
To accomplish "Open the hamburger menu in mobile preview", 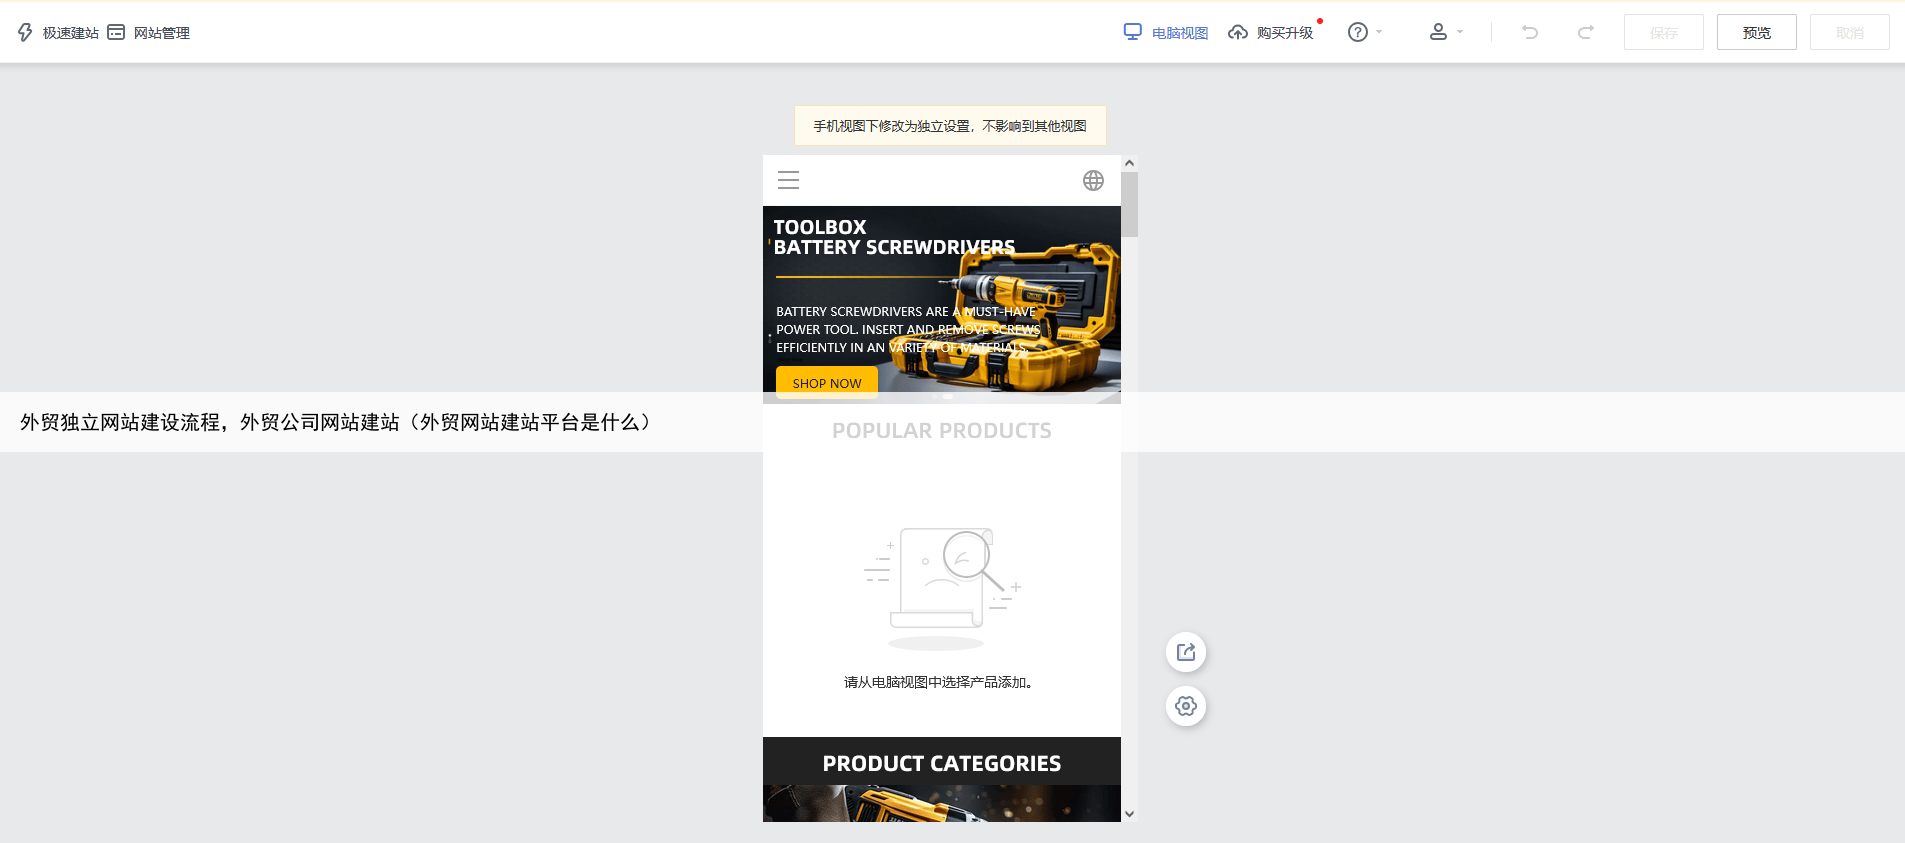I will tap(788, 181).
